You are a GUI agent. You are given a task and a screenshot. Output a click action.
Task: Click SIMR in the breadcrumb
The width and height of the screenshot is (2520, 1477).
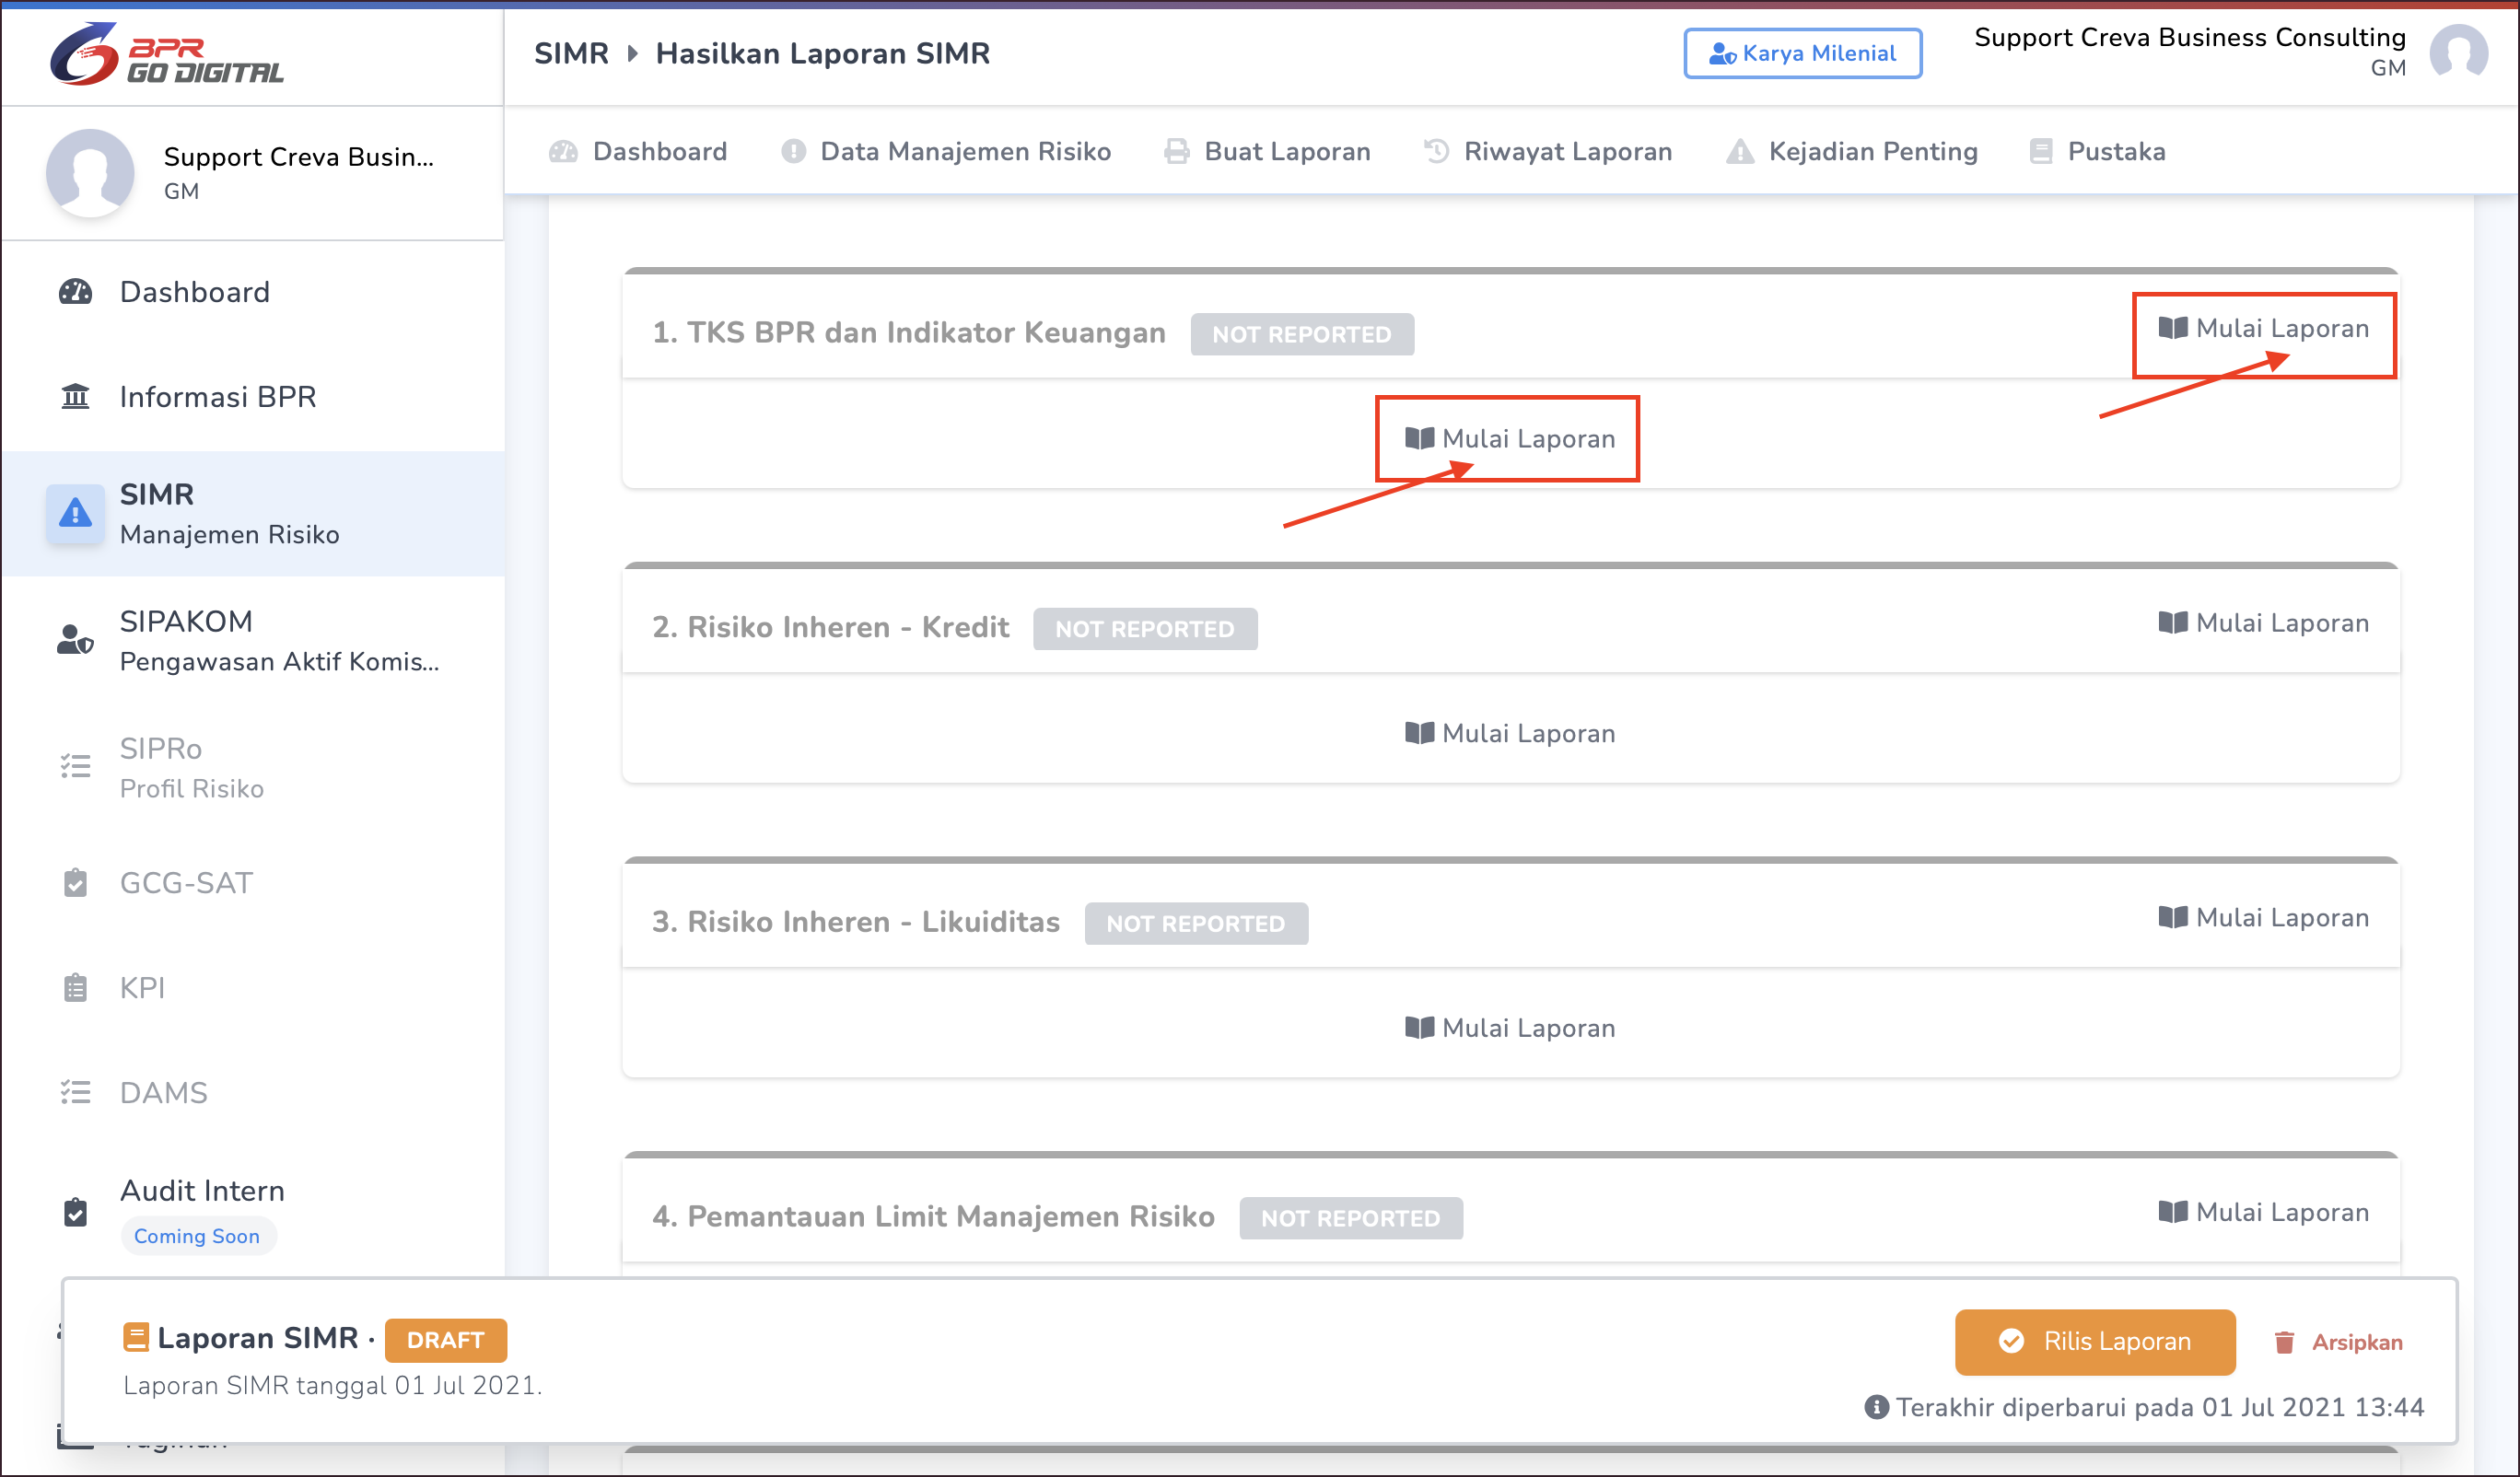[571, 53]
